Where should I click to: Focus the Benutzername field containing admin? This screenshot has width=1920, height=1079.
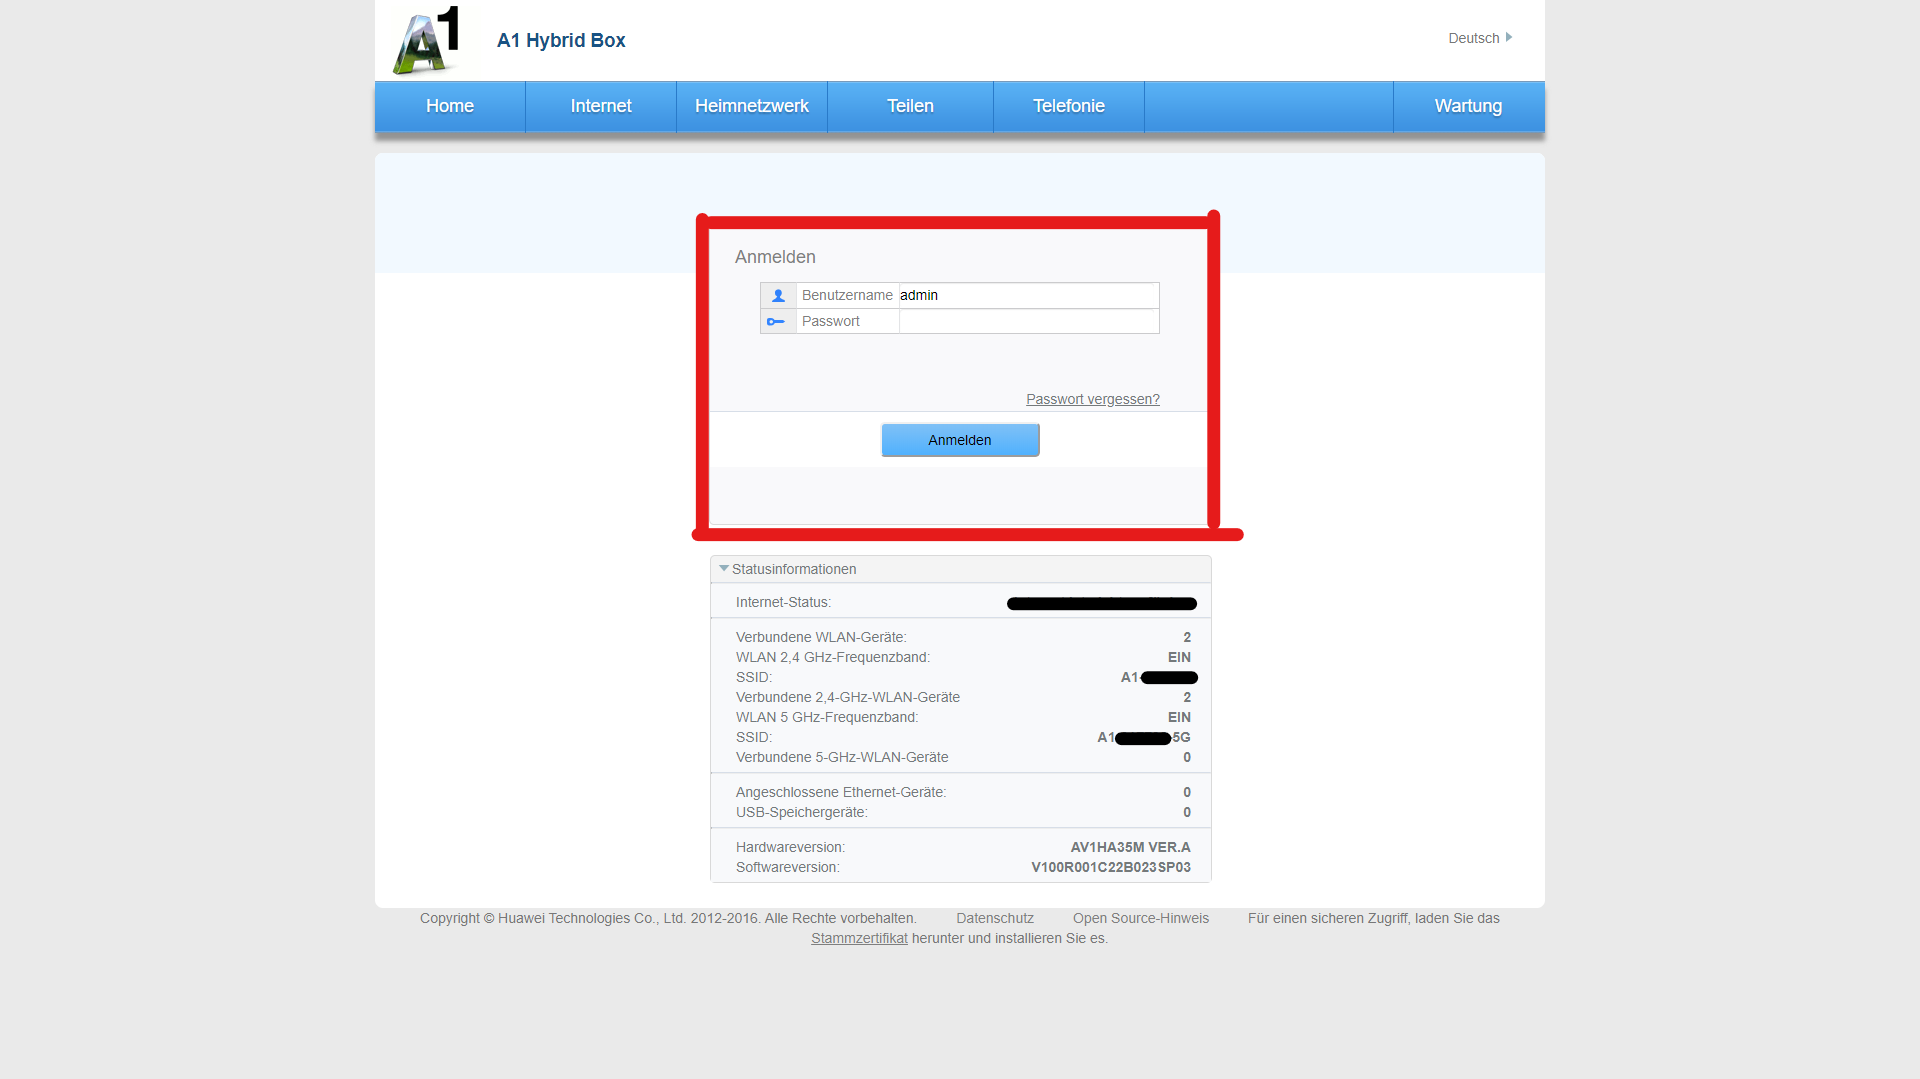1028,295
